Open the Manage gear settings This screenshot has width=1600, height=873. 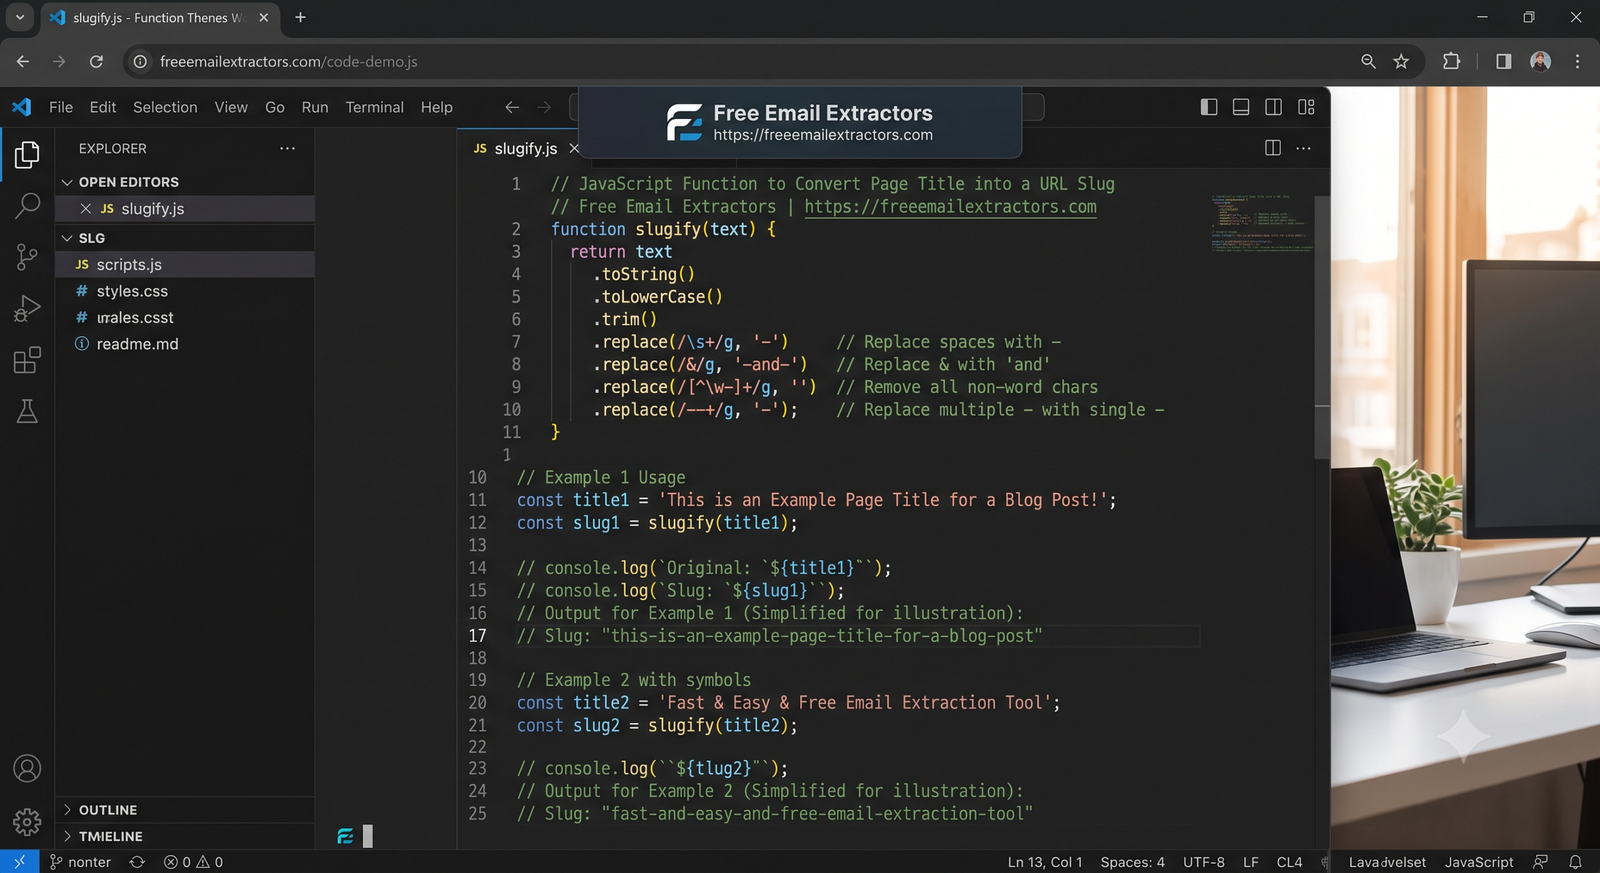27,822
